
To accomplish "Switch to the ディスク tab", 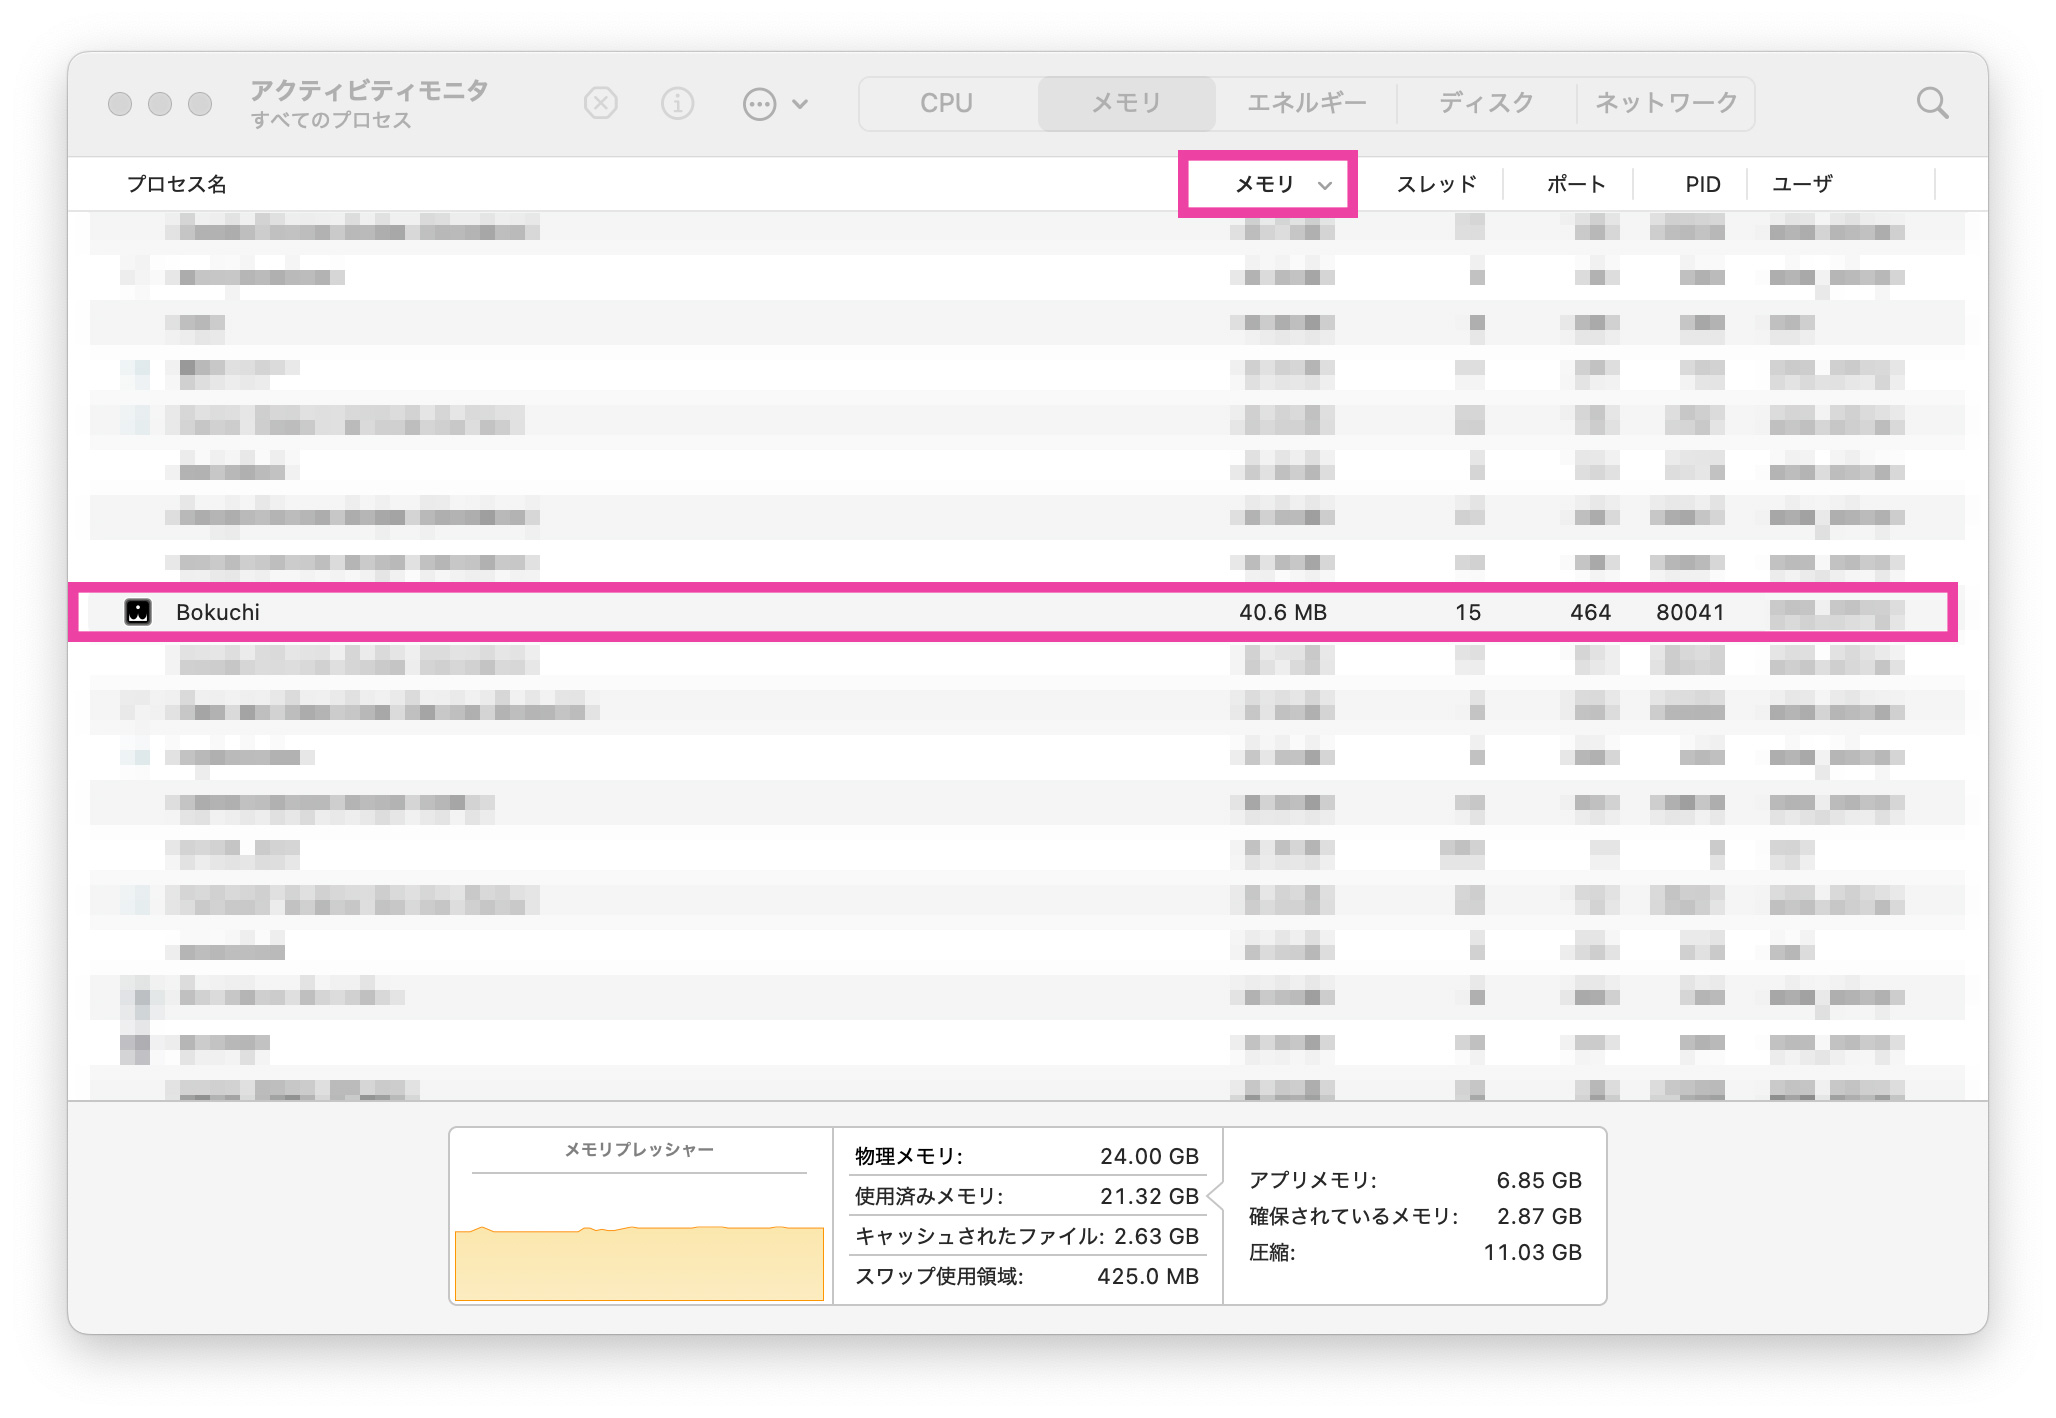I will point(1486,103).
